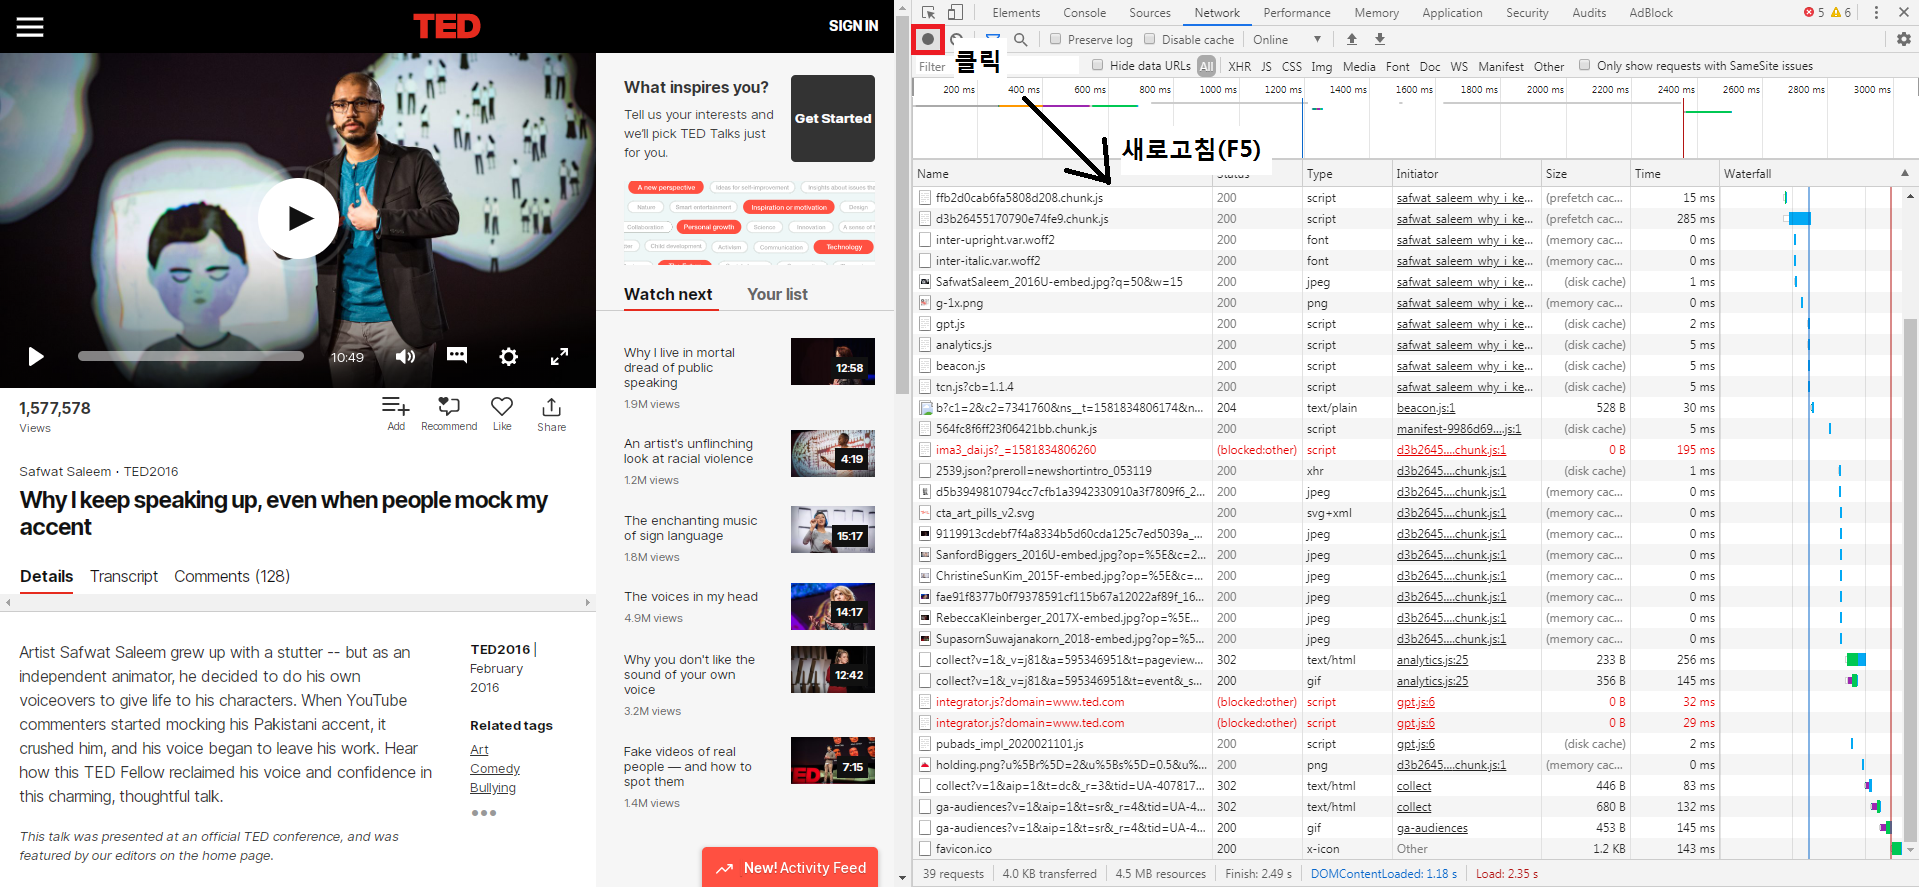Switch video to fullscreen
This screenshot has height=887, width=1919.
click(x=560, y=357)
